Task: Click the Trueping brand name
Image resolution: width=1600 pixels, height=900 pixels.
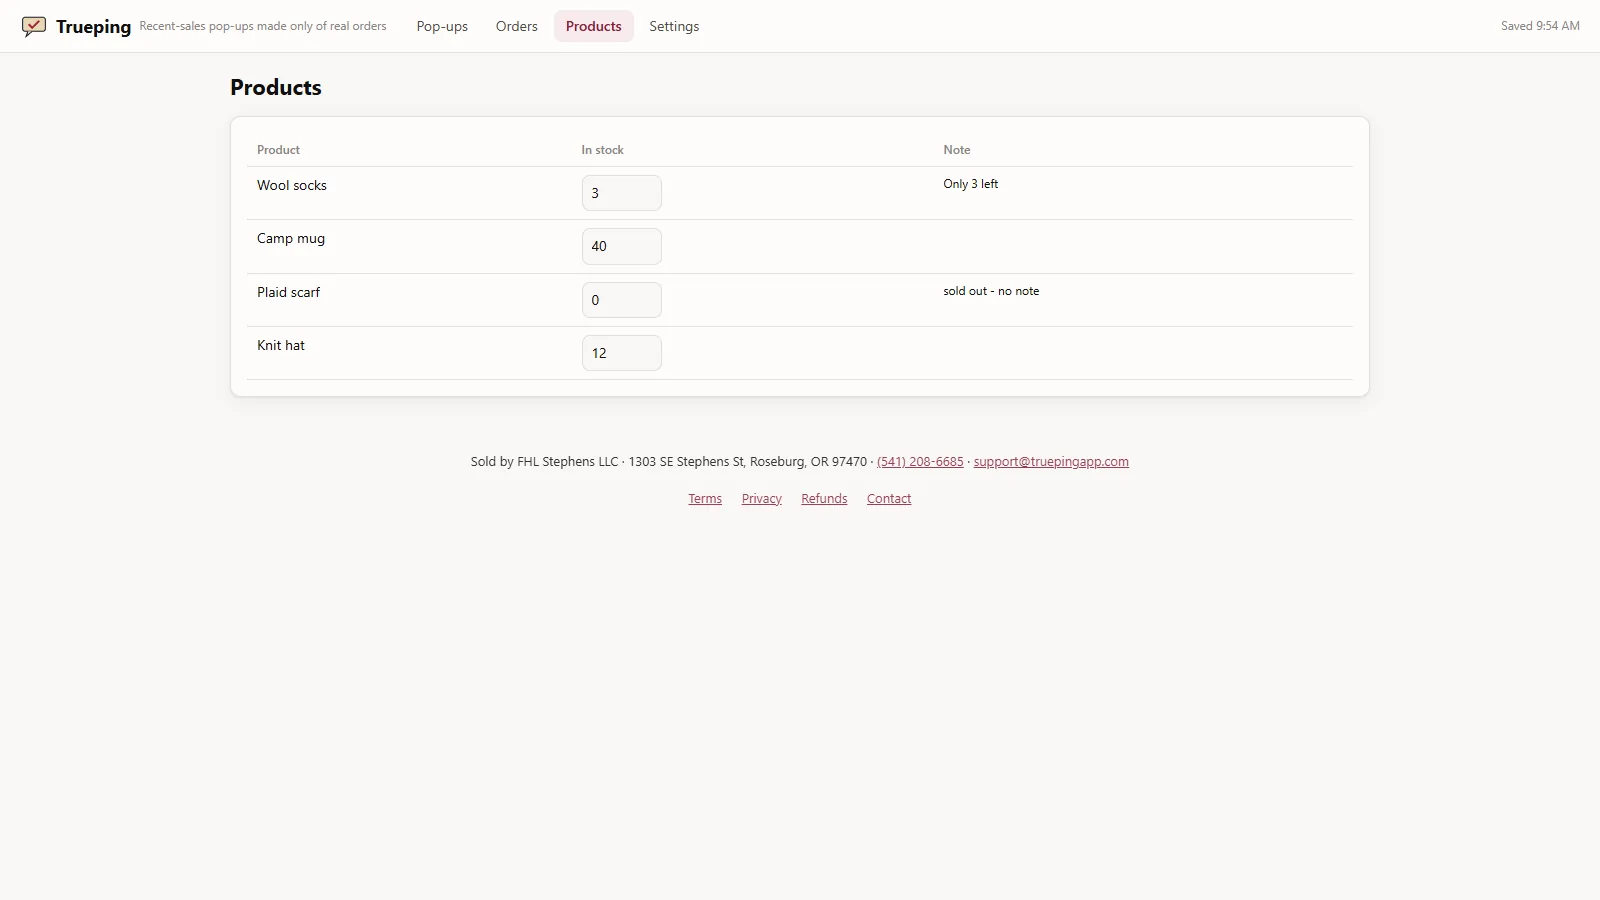Action: (93, 26)
